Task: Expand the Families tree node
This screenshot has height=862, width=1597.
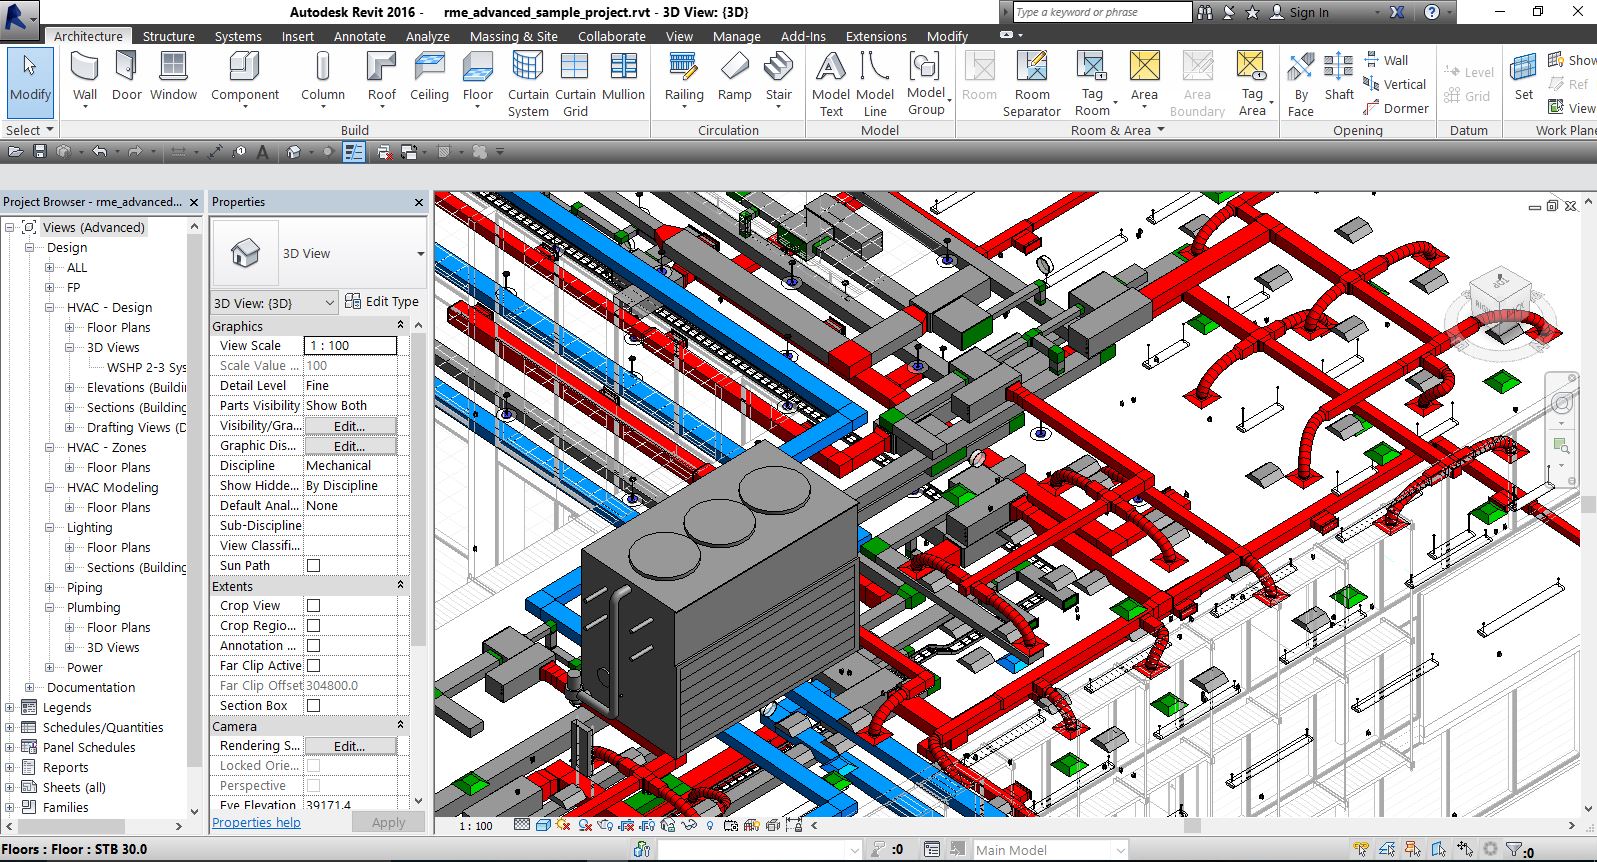Action: (x=10, y=807)
